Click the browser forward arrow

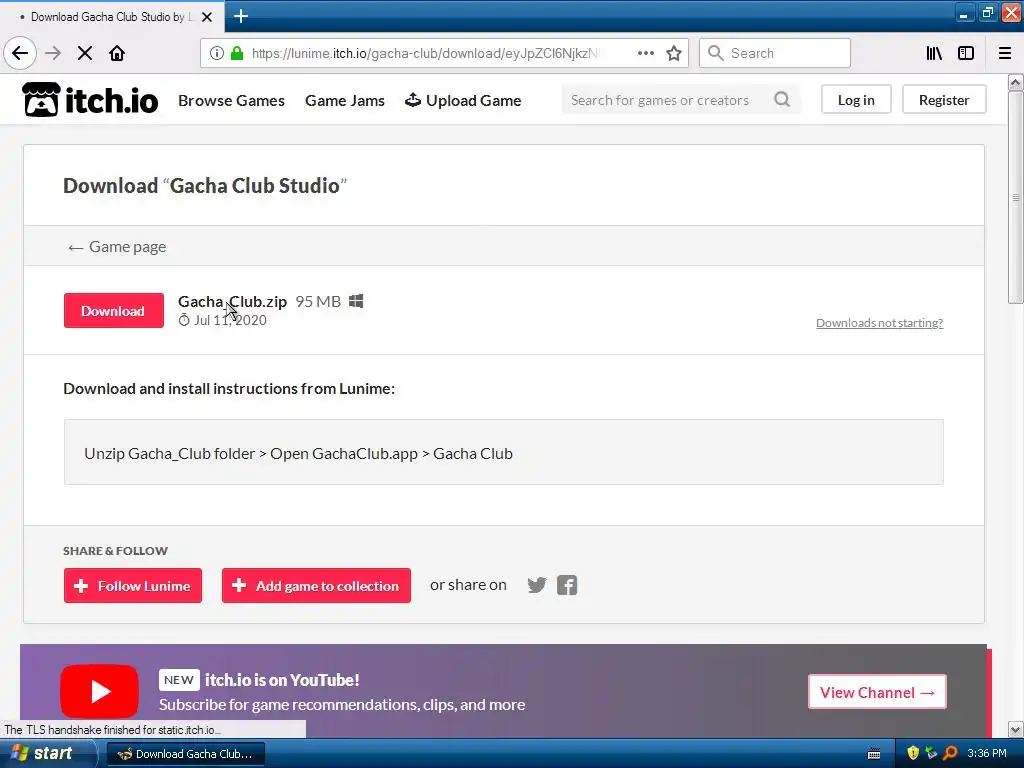(x=53, y=53)
